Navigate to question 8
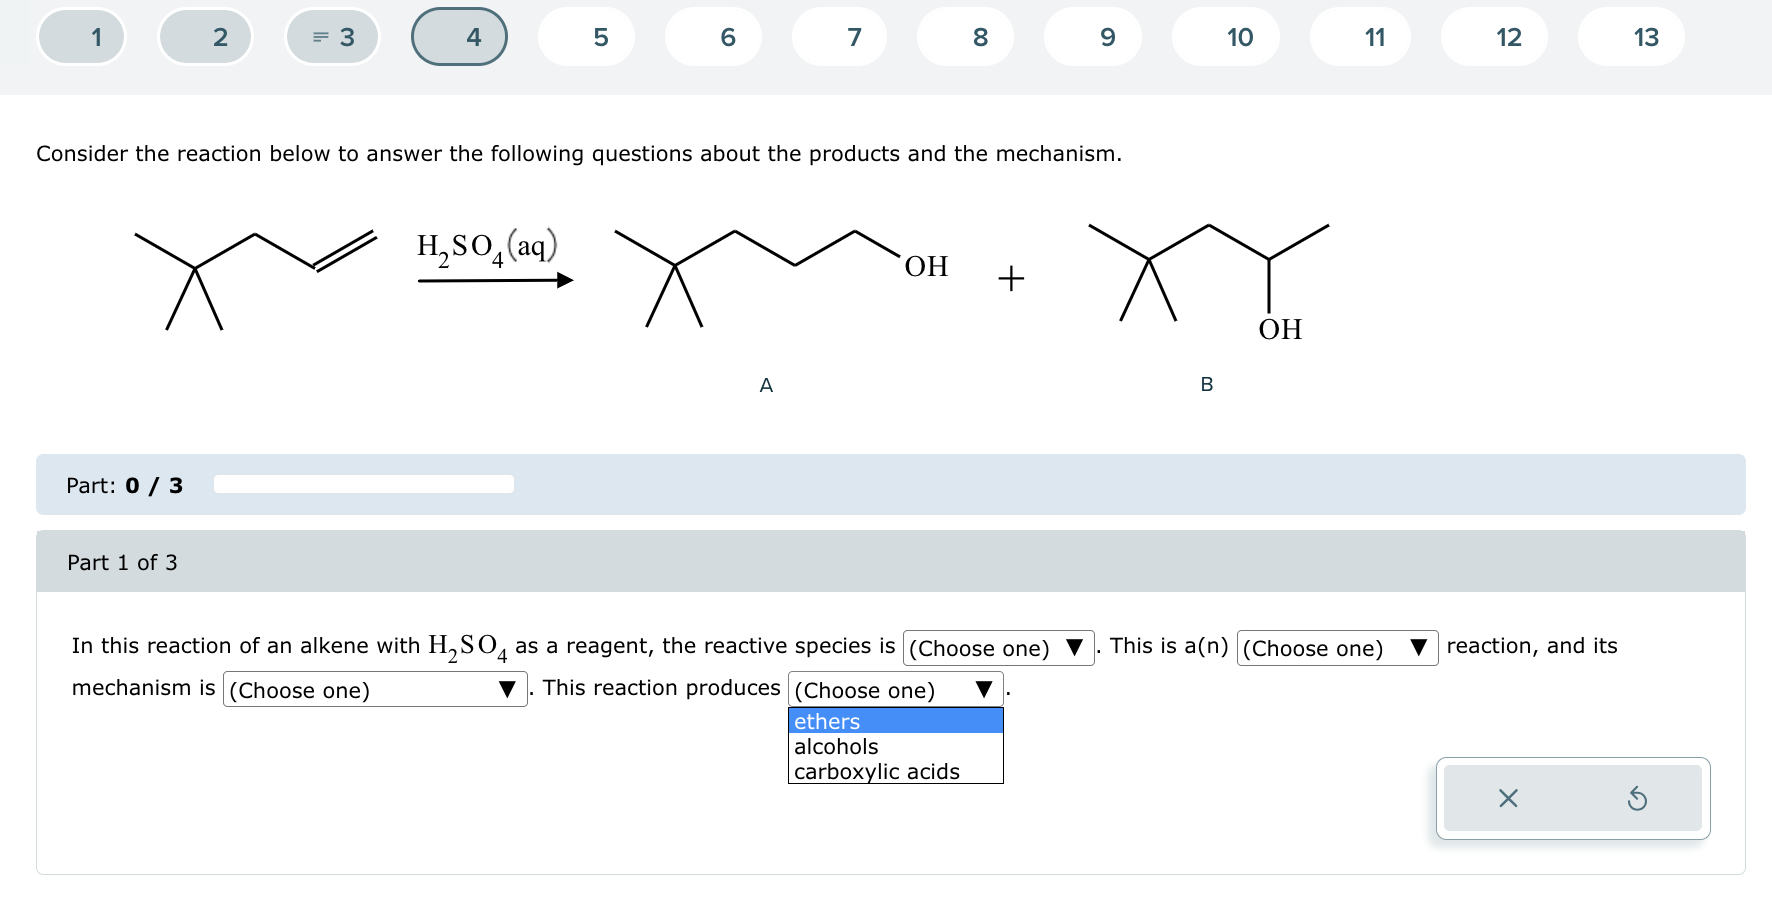1772x912 pixels. (966, 37)
